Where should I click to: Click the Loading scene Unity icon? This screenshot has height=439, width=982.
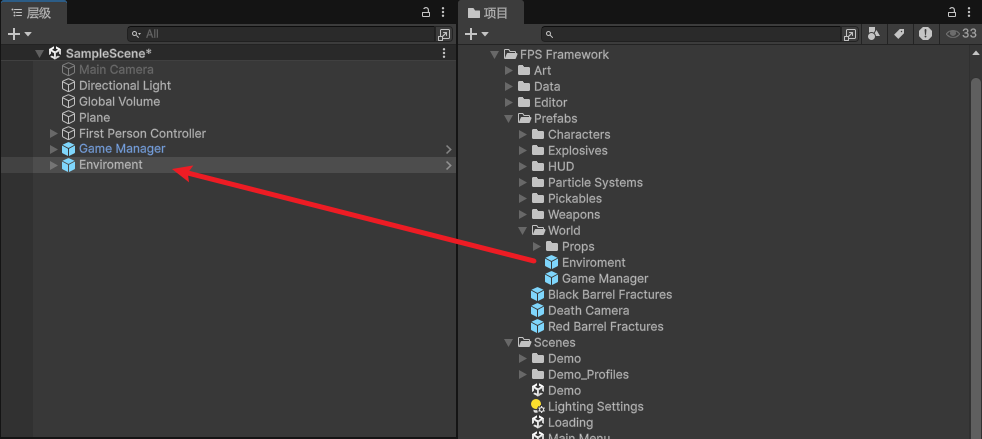click(537, 422)
